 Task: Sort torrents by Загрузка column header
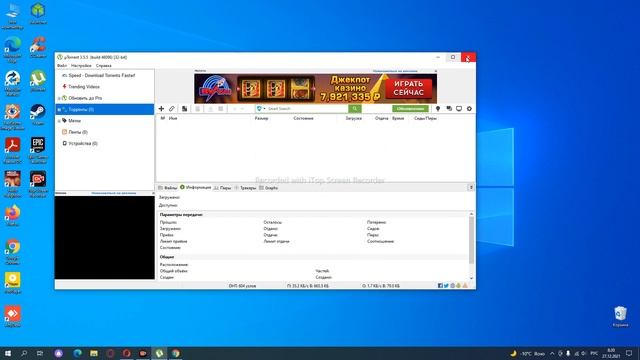[x=353, y=118]
